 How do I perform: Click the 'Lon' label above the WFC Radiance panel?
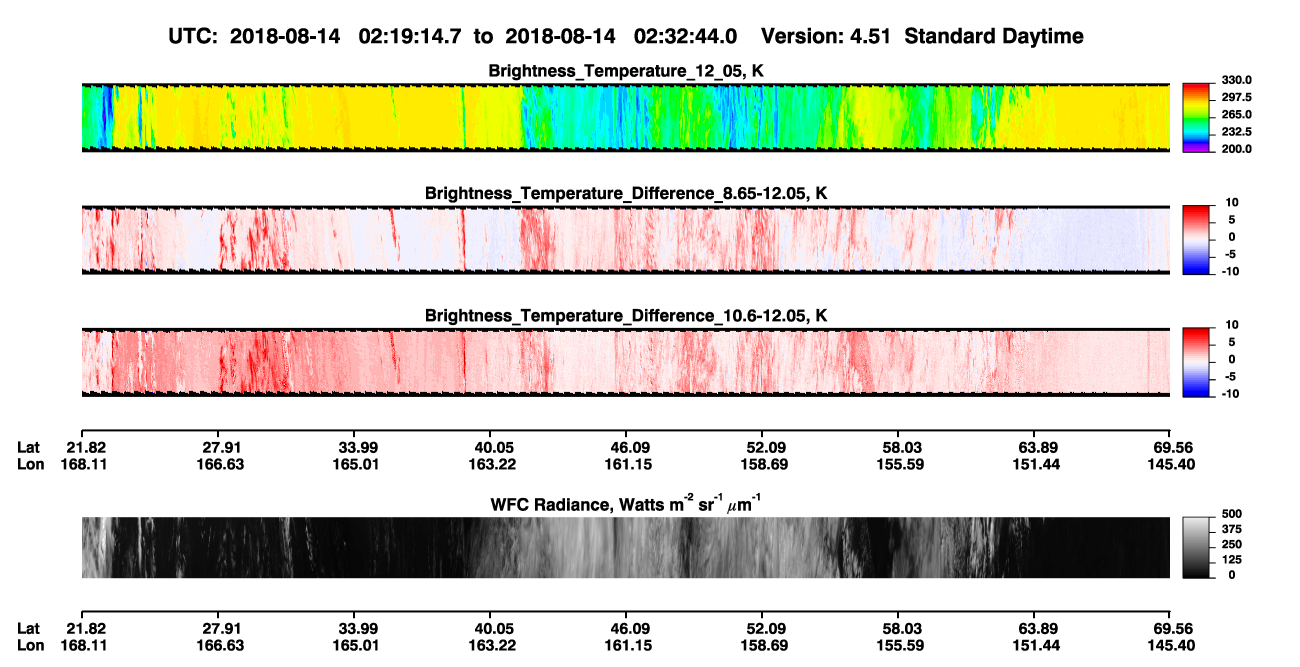[30, 463]
